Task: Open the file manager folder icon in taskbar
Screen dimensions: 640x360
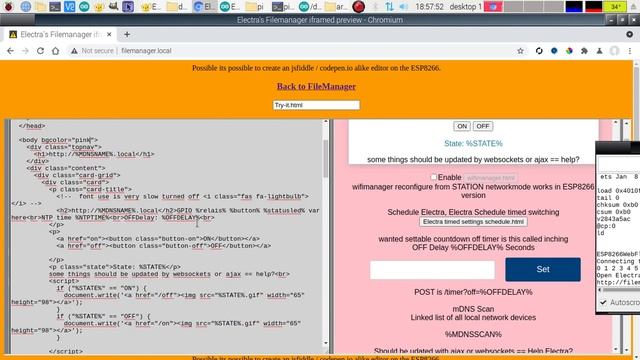Action: 40,6
